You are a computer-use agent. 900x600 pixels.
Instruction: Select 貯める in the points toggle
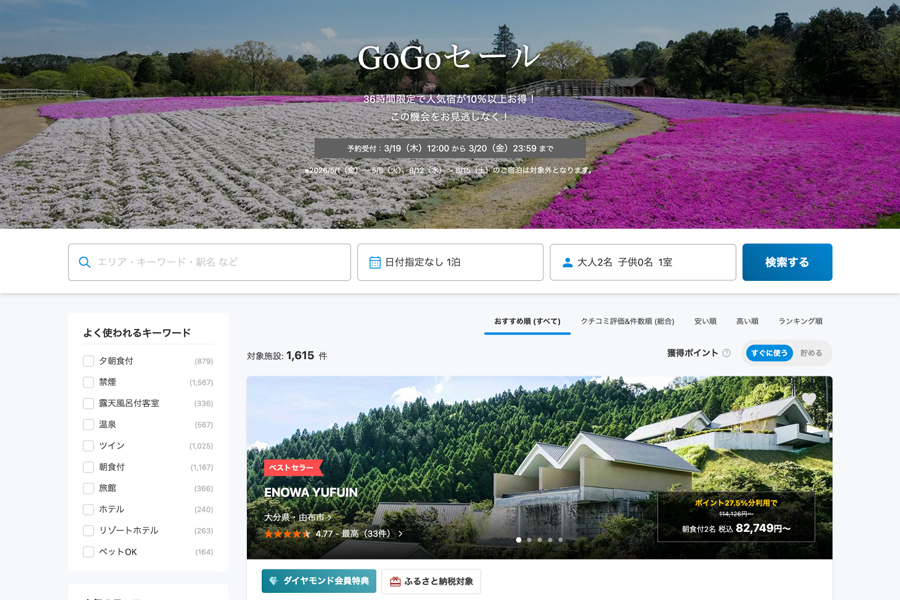click(814, 352)
